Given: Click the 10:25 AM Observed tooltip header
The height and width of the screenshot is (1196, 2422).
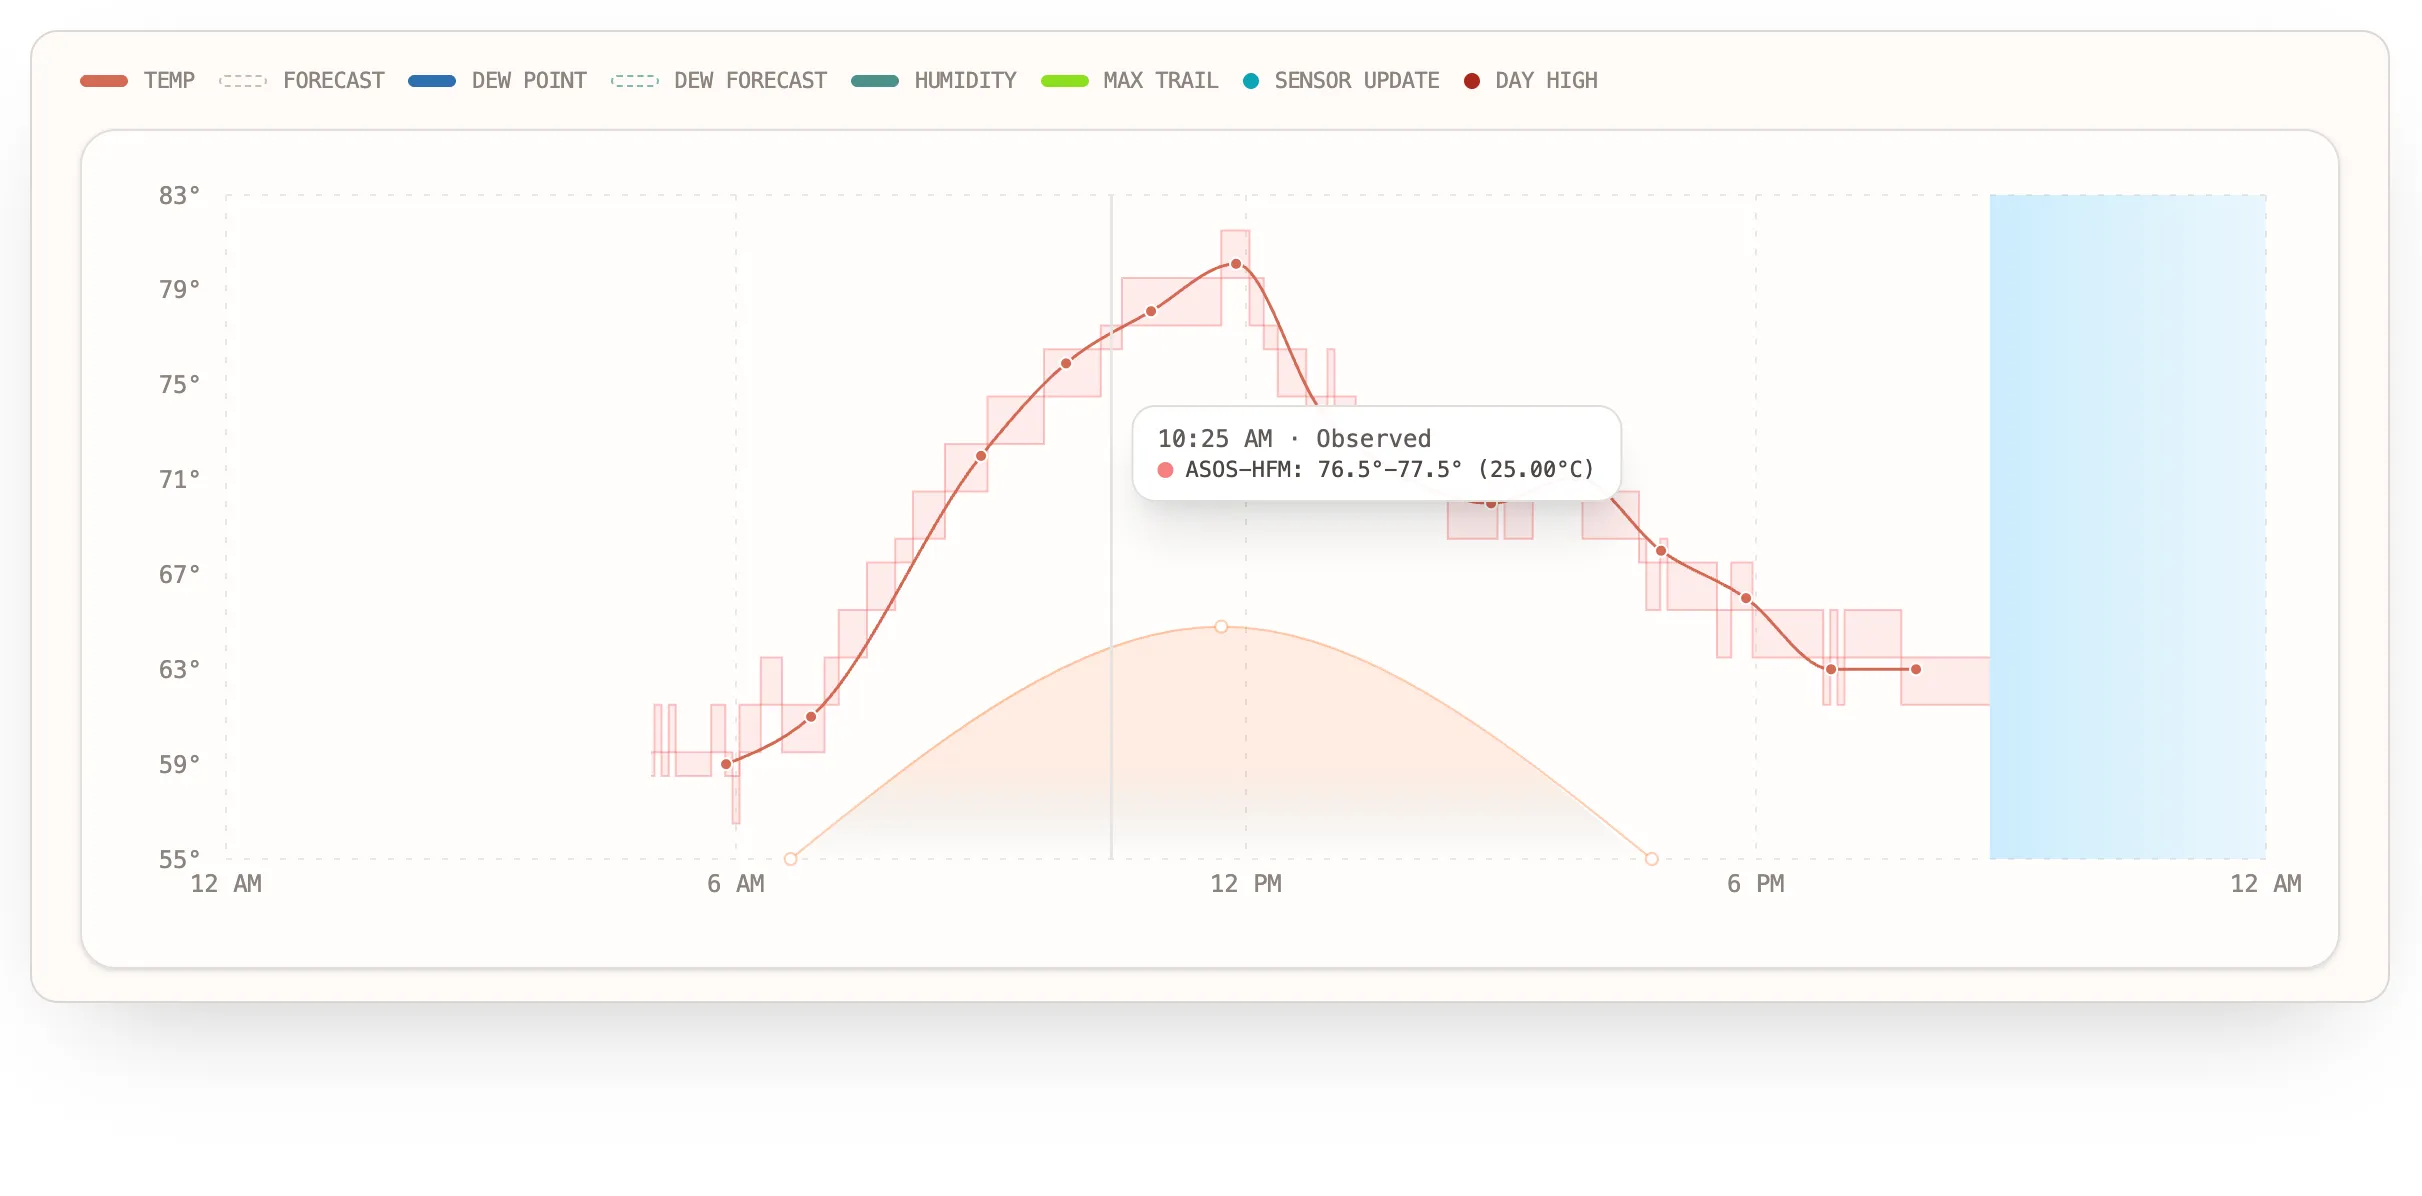Looking at the screenshot, I should tap(1294, 437).
